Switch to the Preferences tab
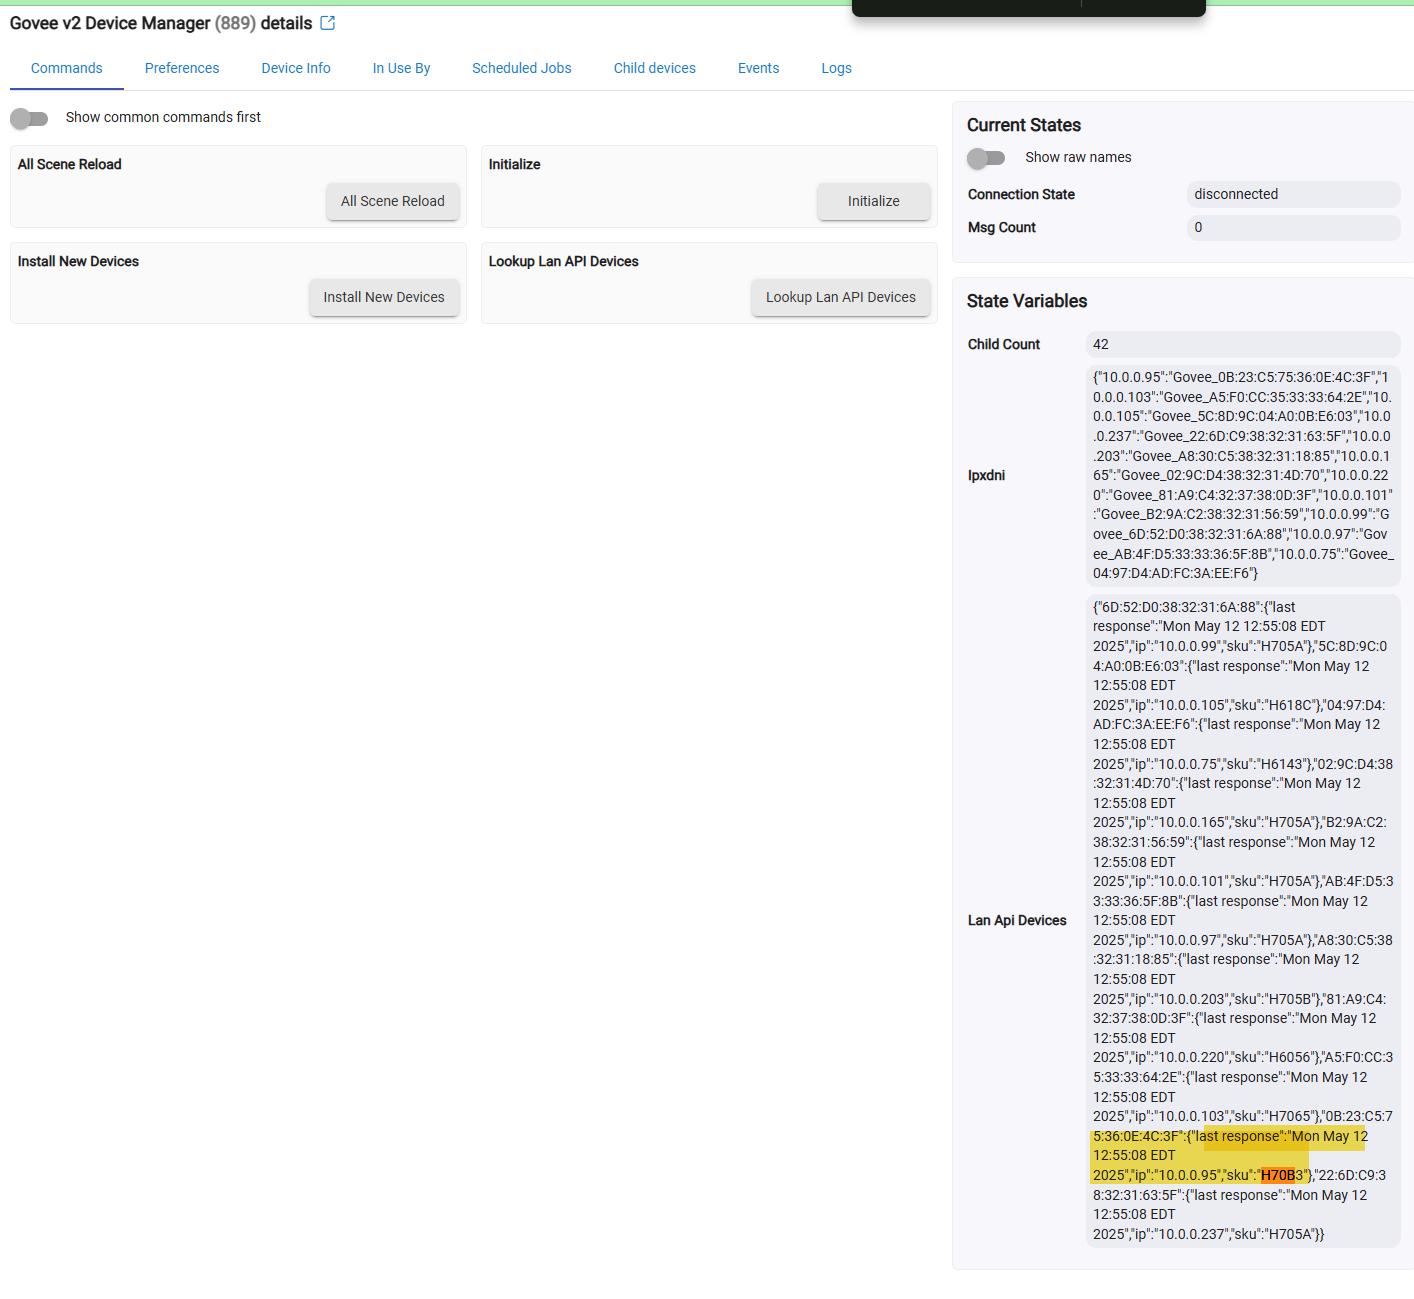The height and width of the screenshot is (1299, 1414). pyautogui.click(x=182, y=68)
